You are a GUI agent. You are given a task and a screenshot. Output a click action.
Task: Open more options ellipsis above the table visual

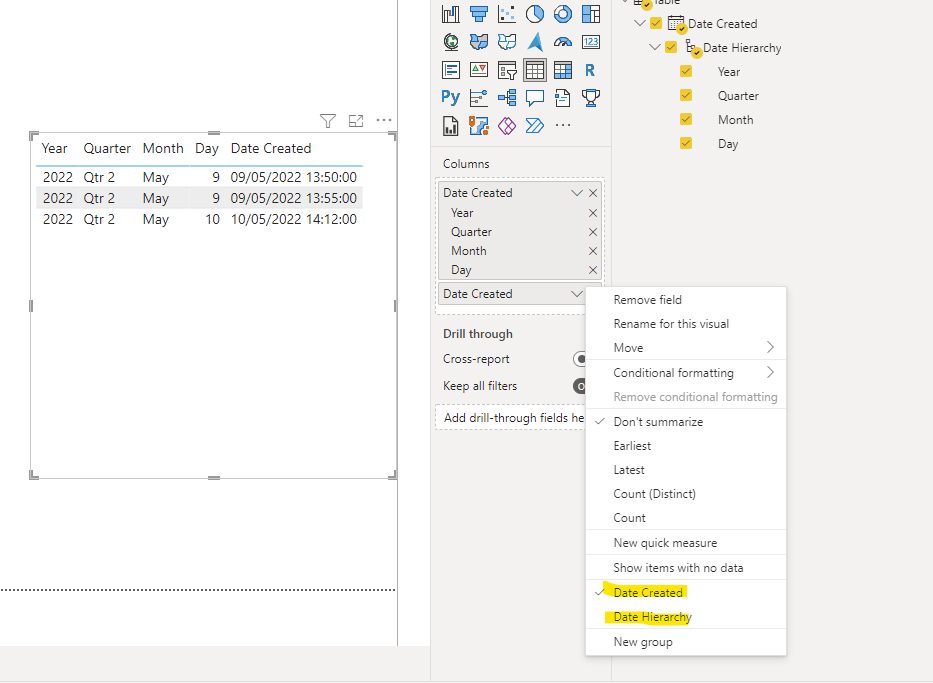click(384, 120)
